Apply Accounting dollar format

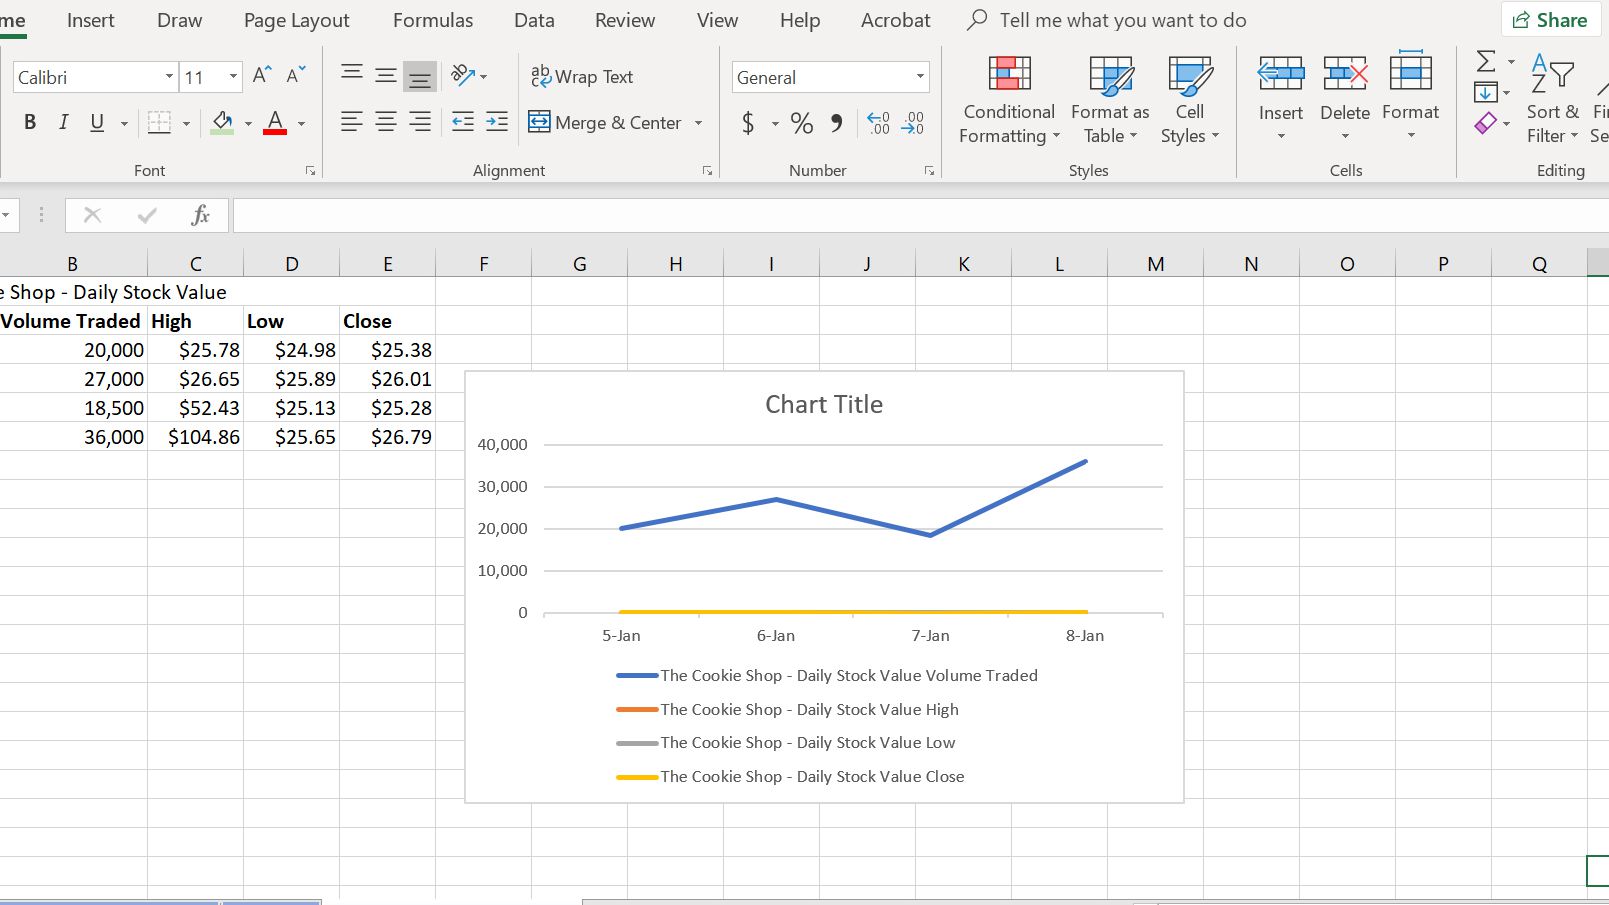click(748, 123)
